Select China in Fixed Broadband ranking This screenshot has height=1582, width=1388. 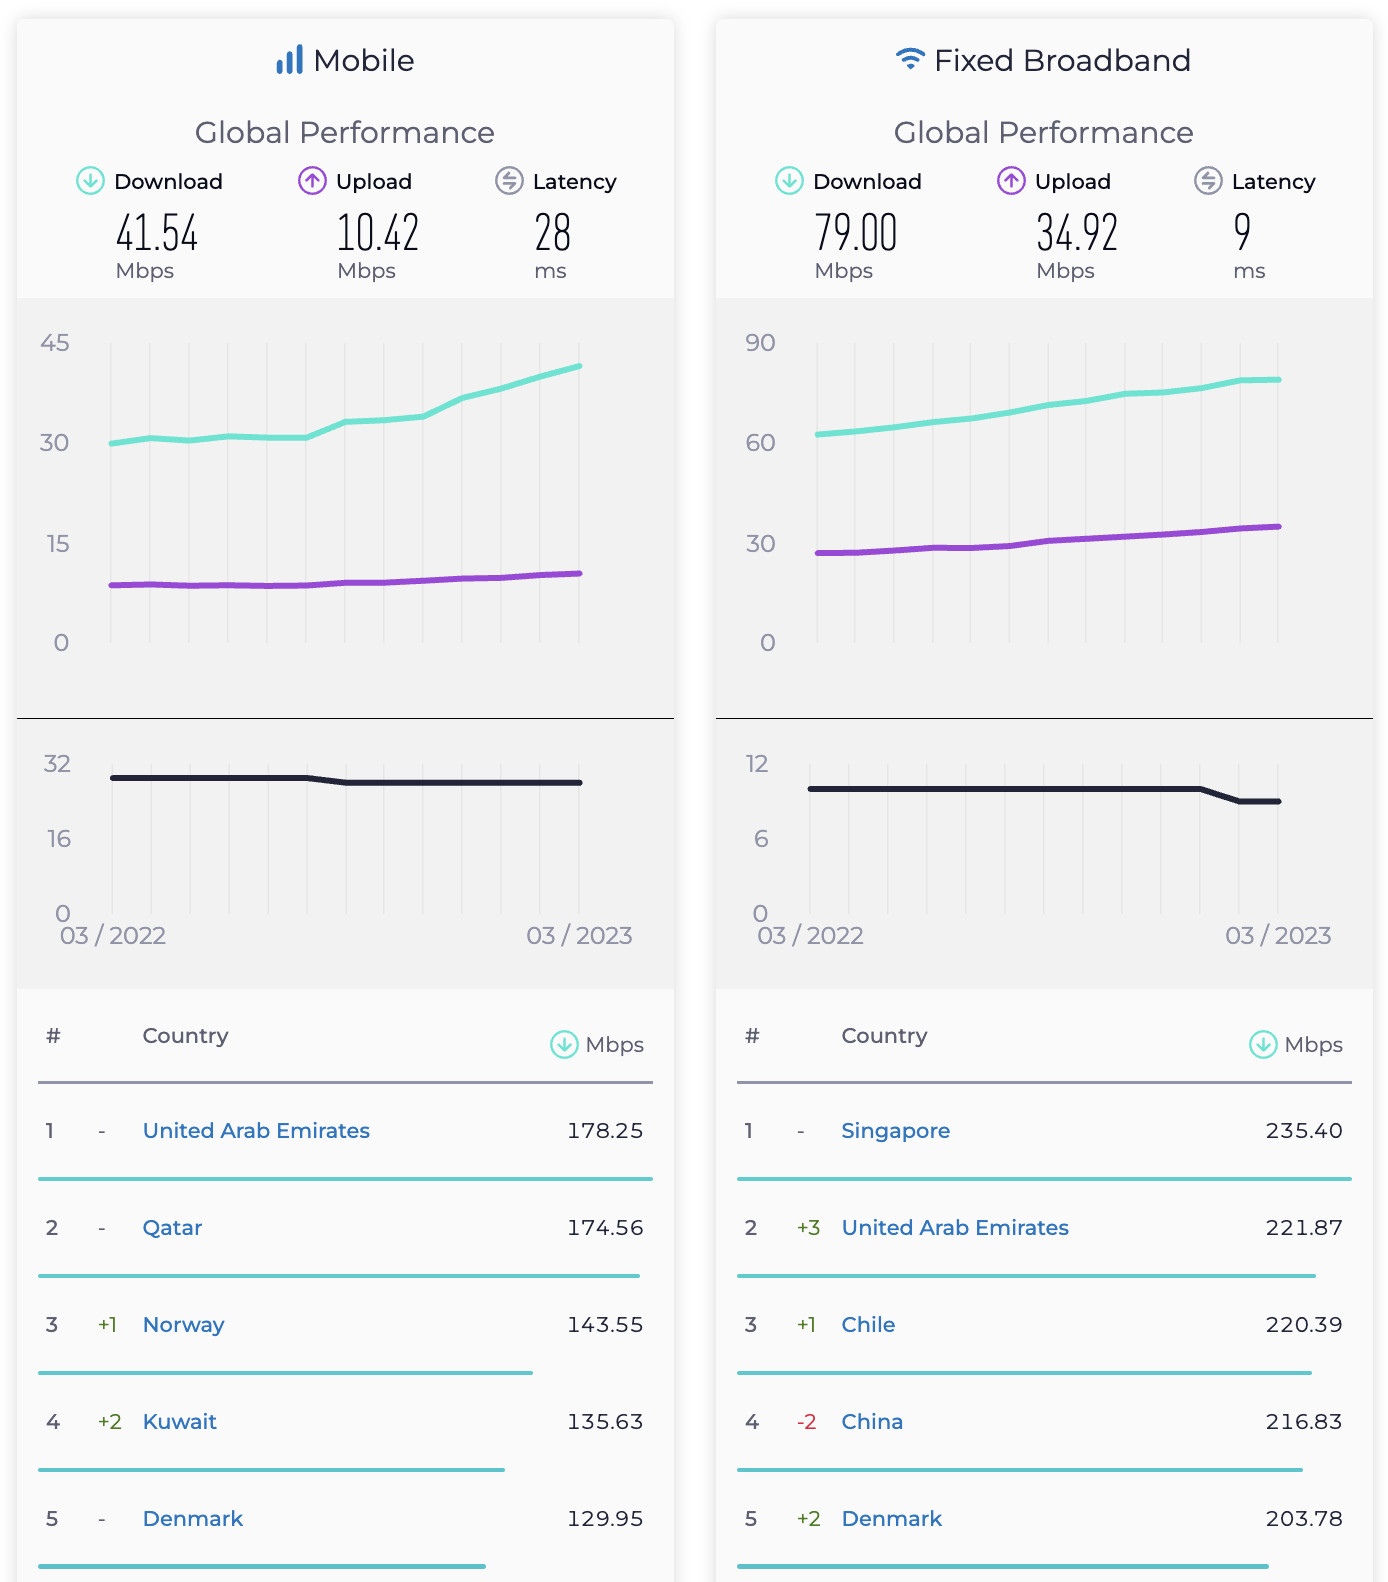click(x=872, y=1421)
